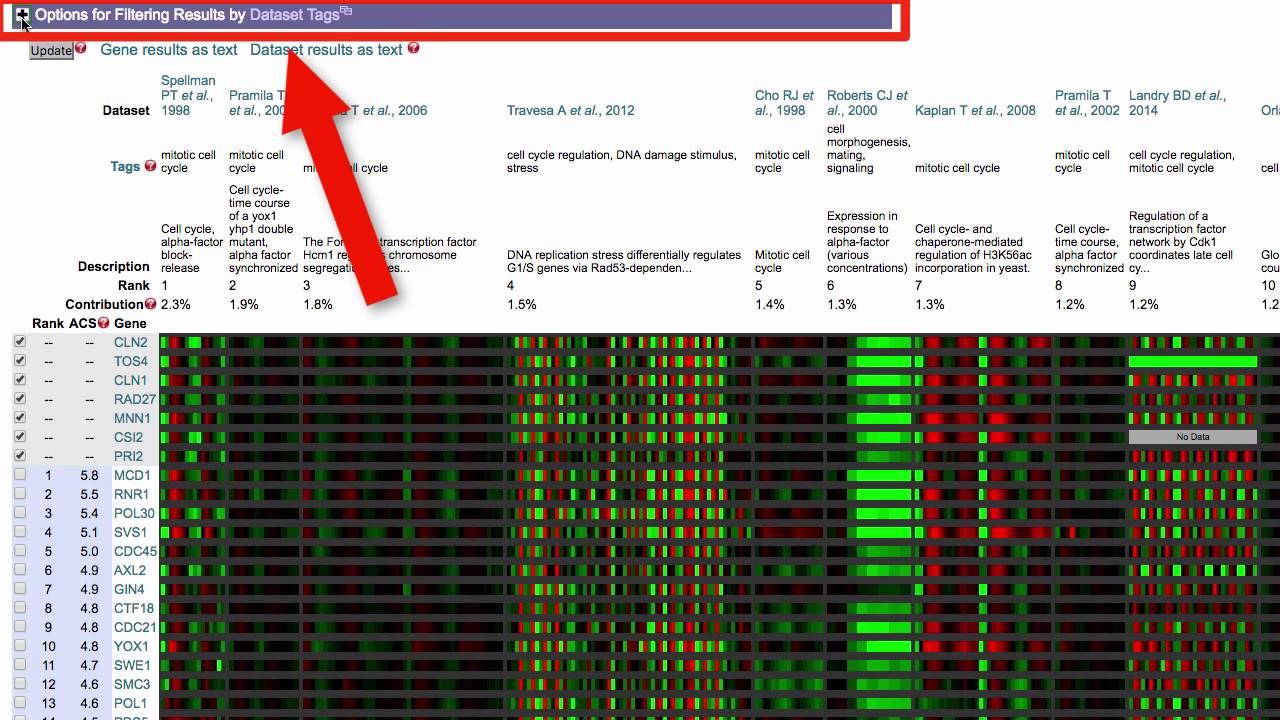Open Travesa A et al., 2012 dataset
1280x720 pixels.
coord(570,110)
